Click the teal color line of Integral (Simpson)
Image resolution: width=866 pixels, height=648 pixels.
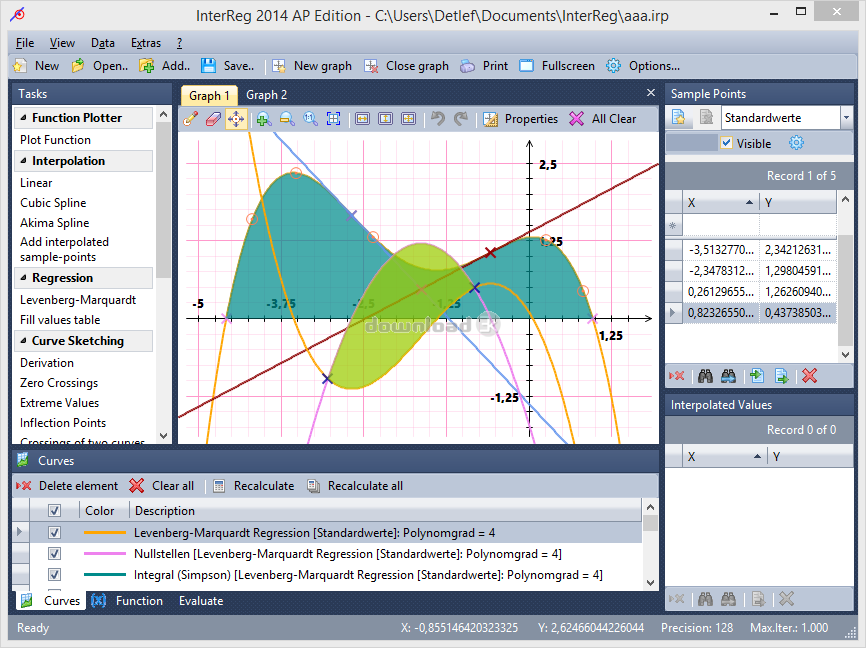[x=105, y=575]
